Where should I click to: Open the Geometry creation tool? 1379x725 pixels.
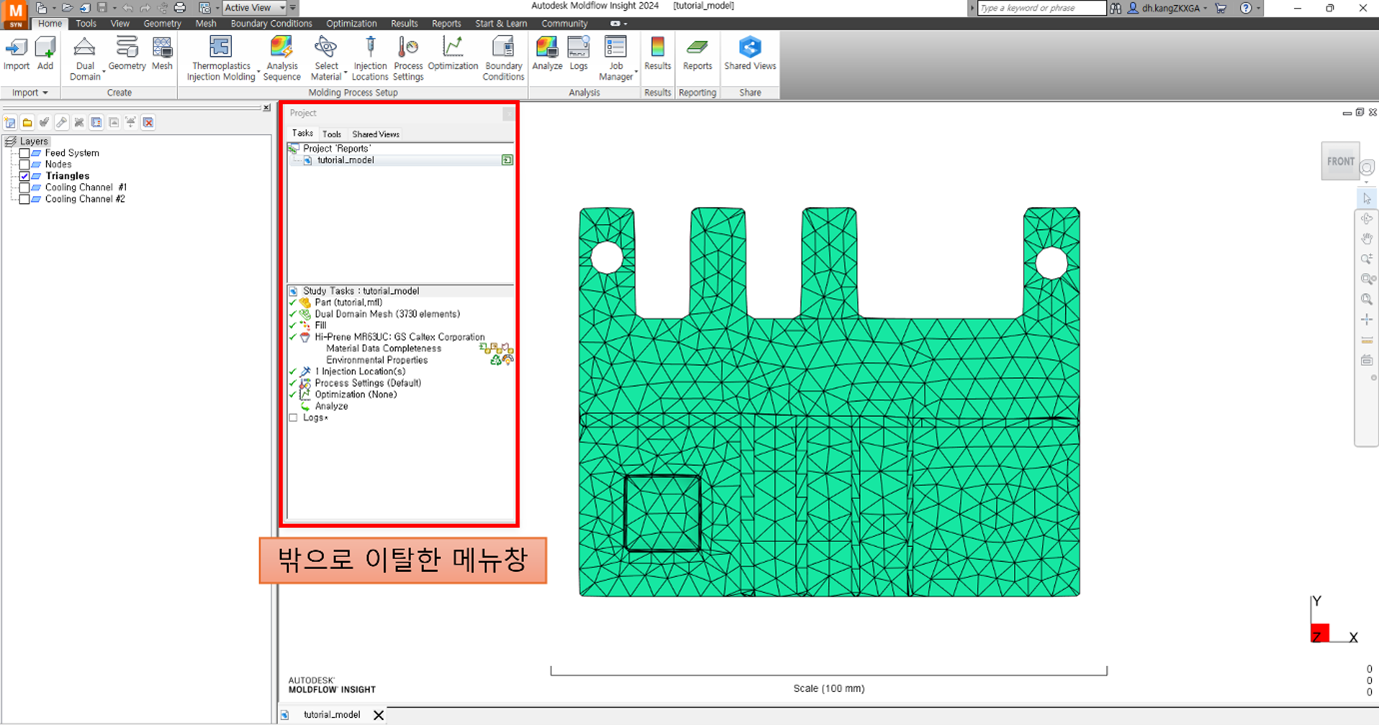click(x=127, y=54)
